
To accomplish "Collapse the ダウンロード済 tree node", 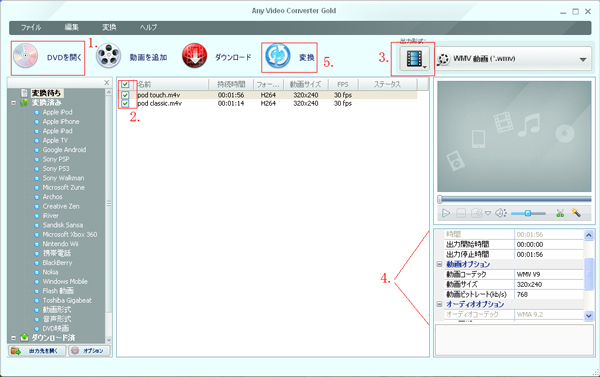I will tap(14, 338).
